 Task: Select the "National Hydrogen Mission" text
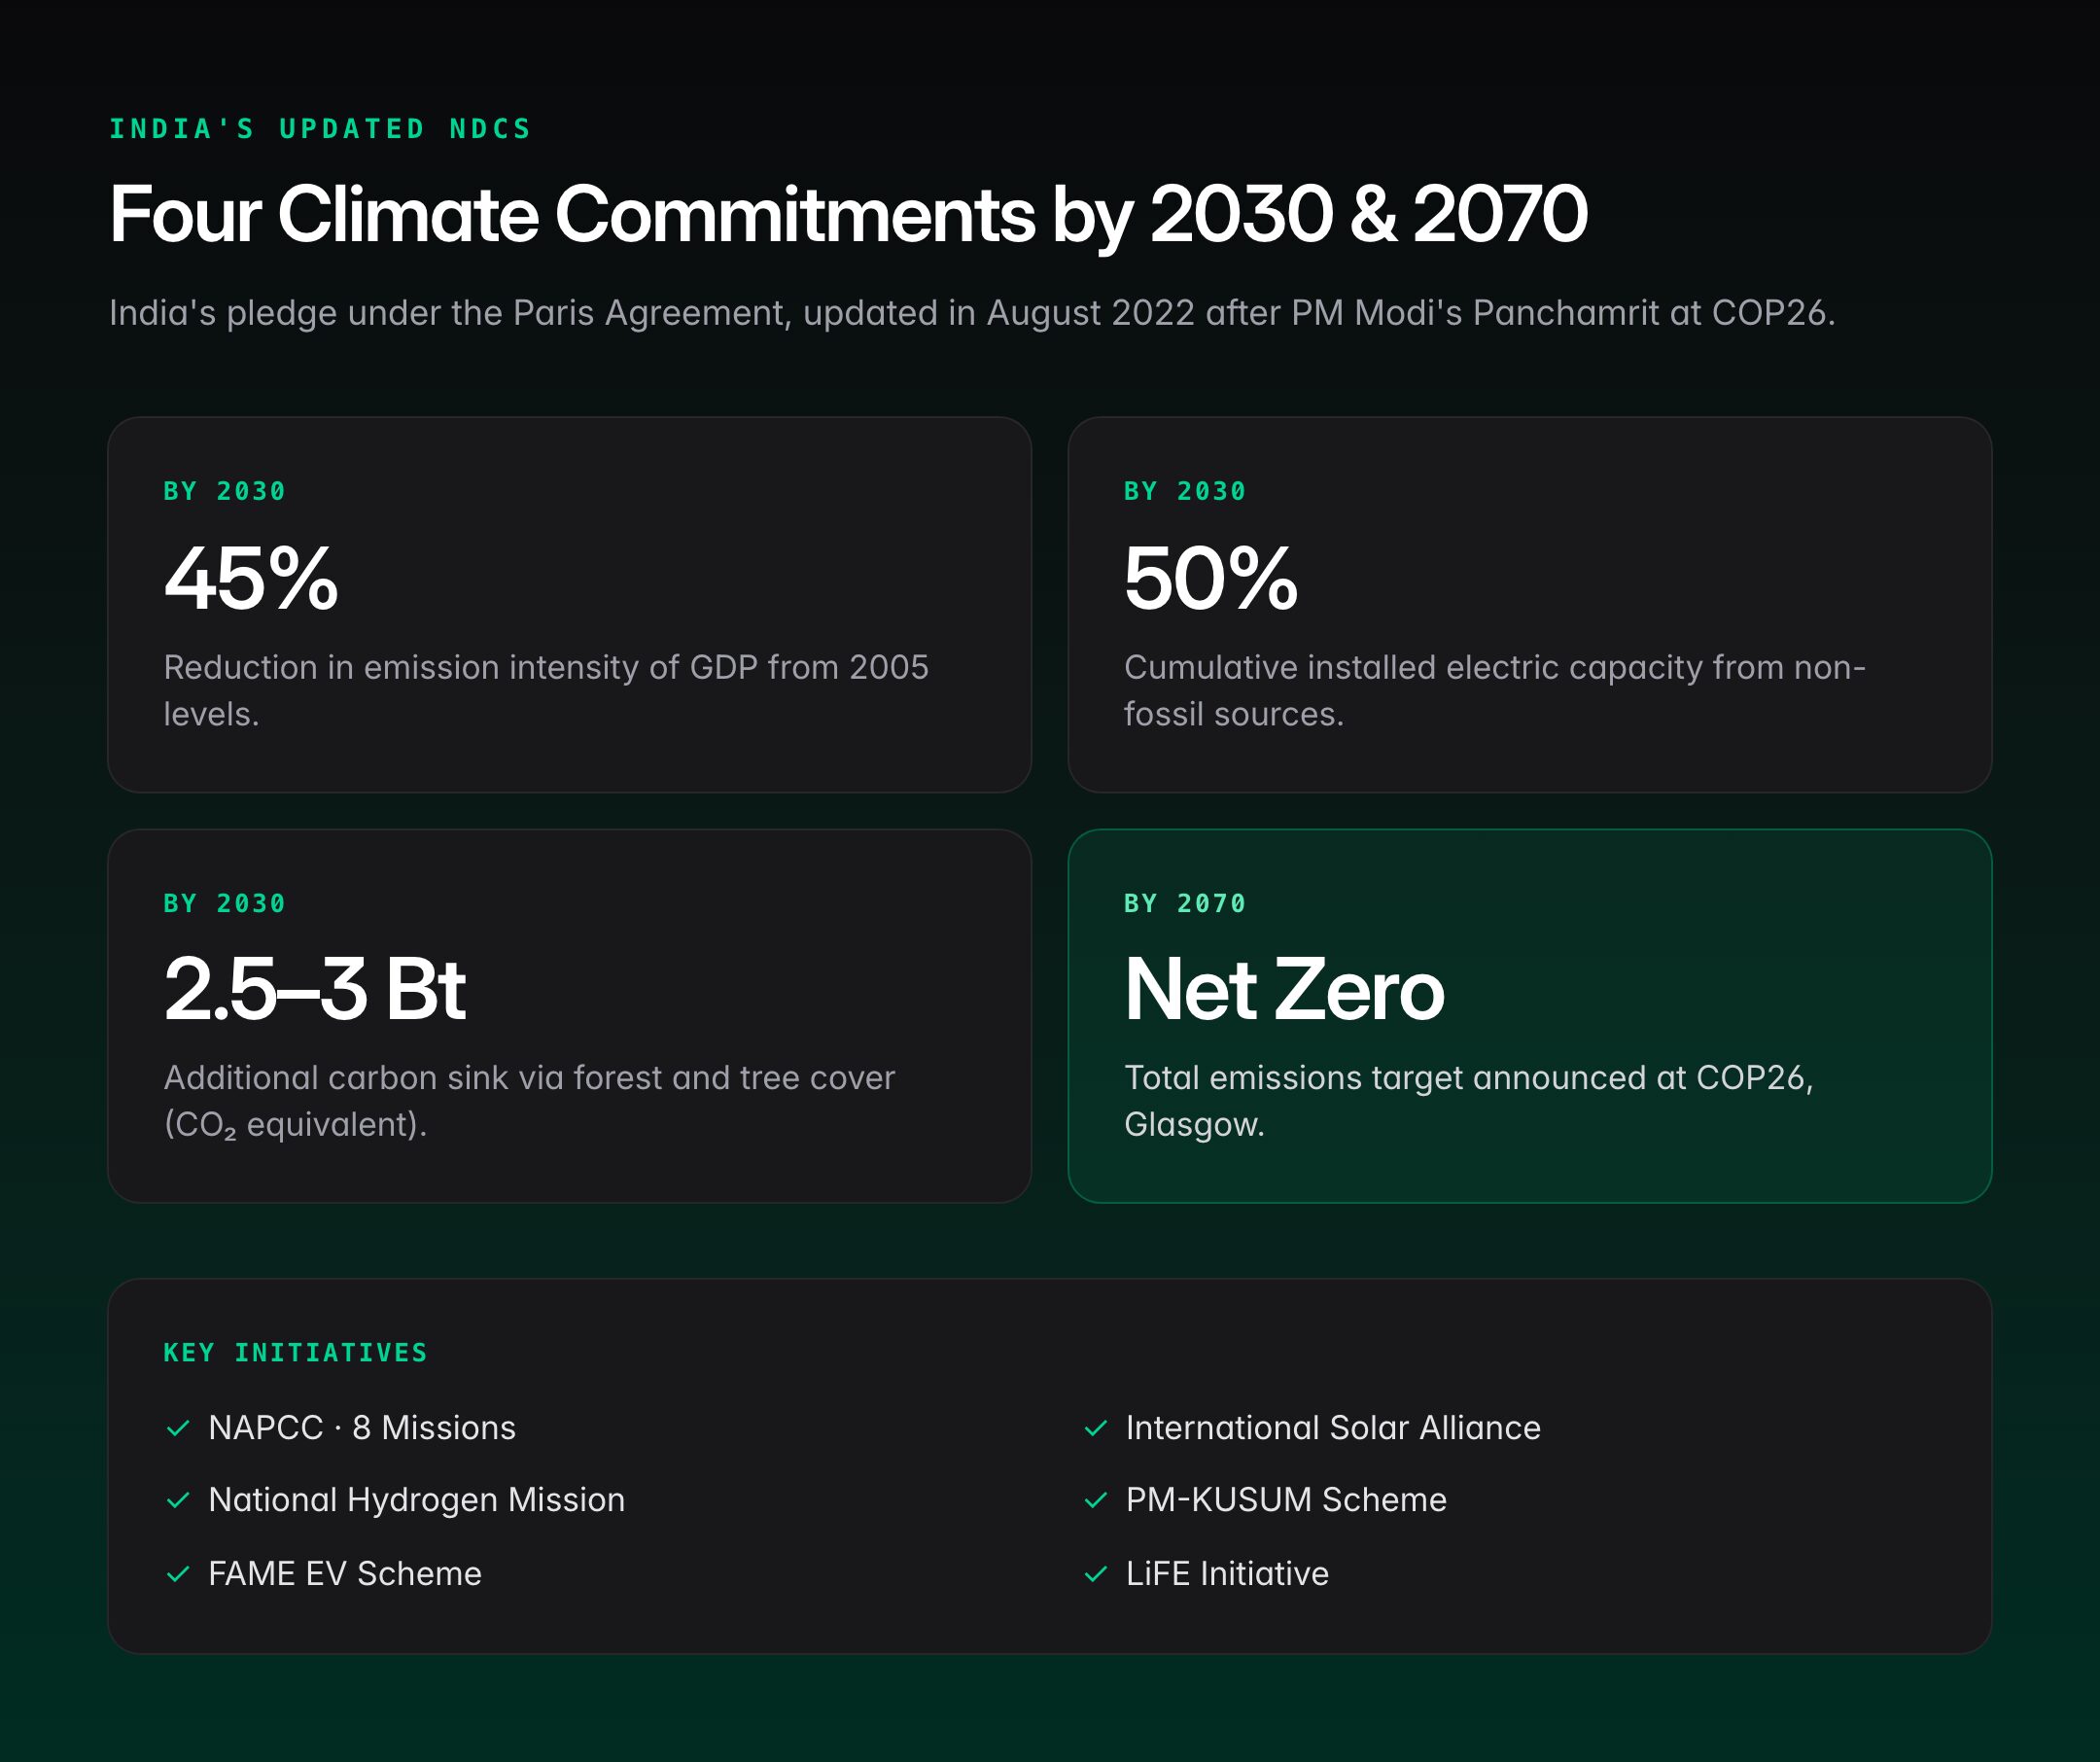pos(417,1500)
